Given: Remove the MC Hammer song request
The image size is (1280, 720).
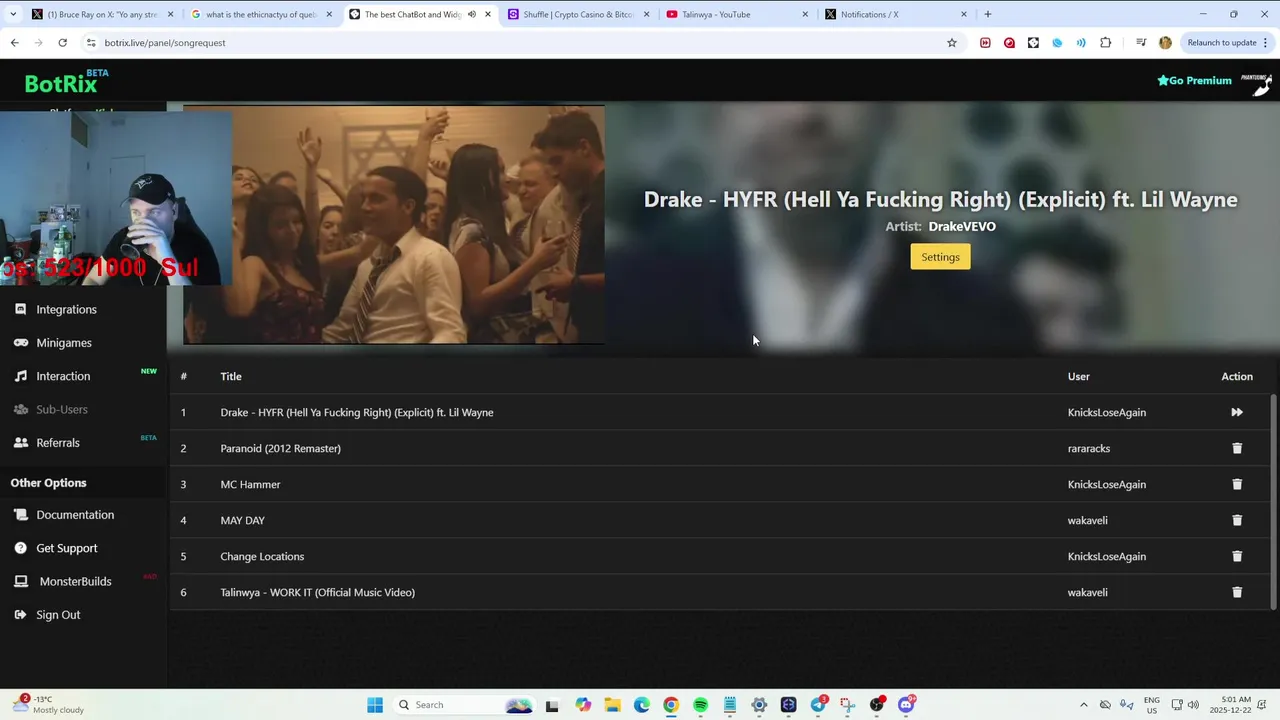Looking at the screenshot, I should tap(1237, 484).
